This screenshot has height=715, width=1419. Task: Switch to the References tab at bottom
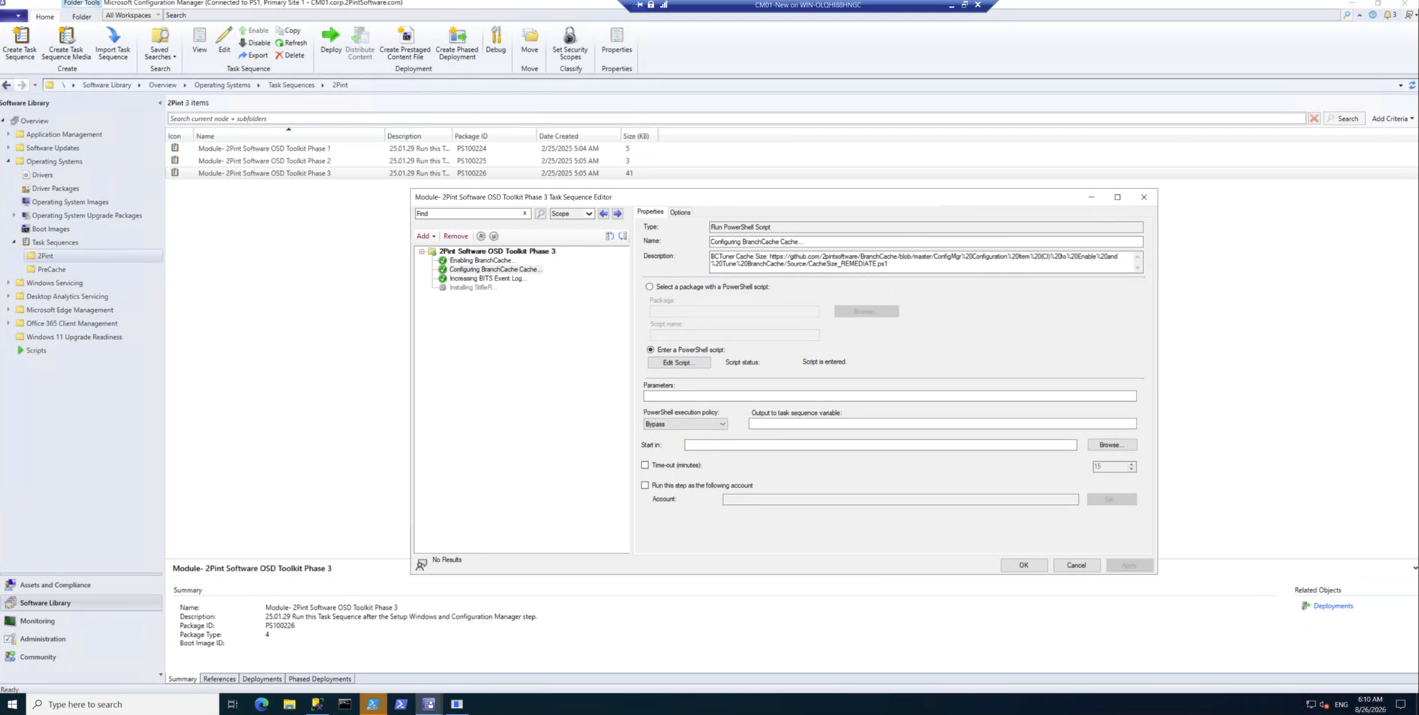[219, 679]
